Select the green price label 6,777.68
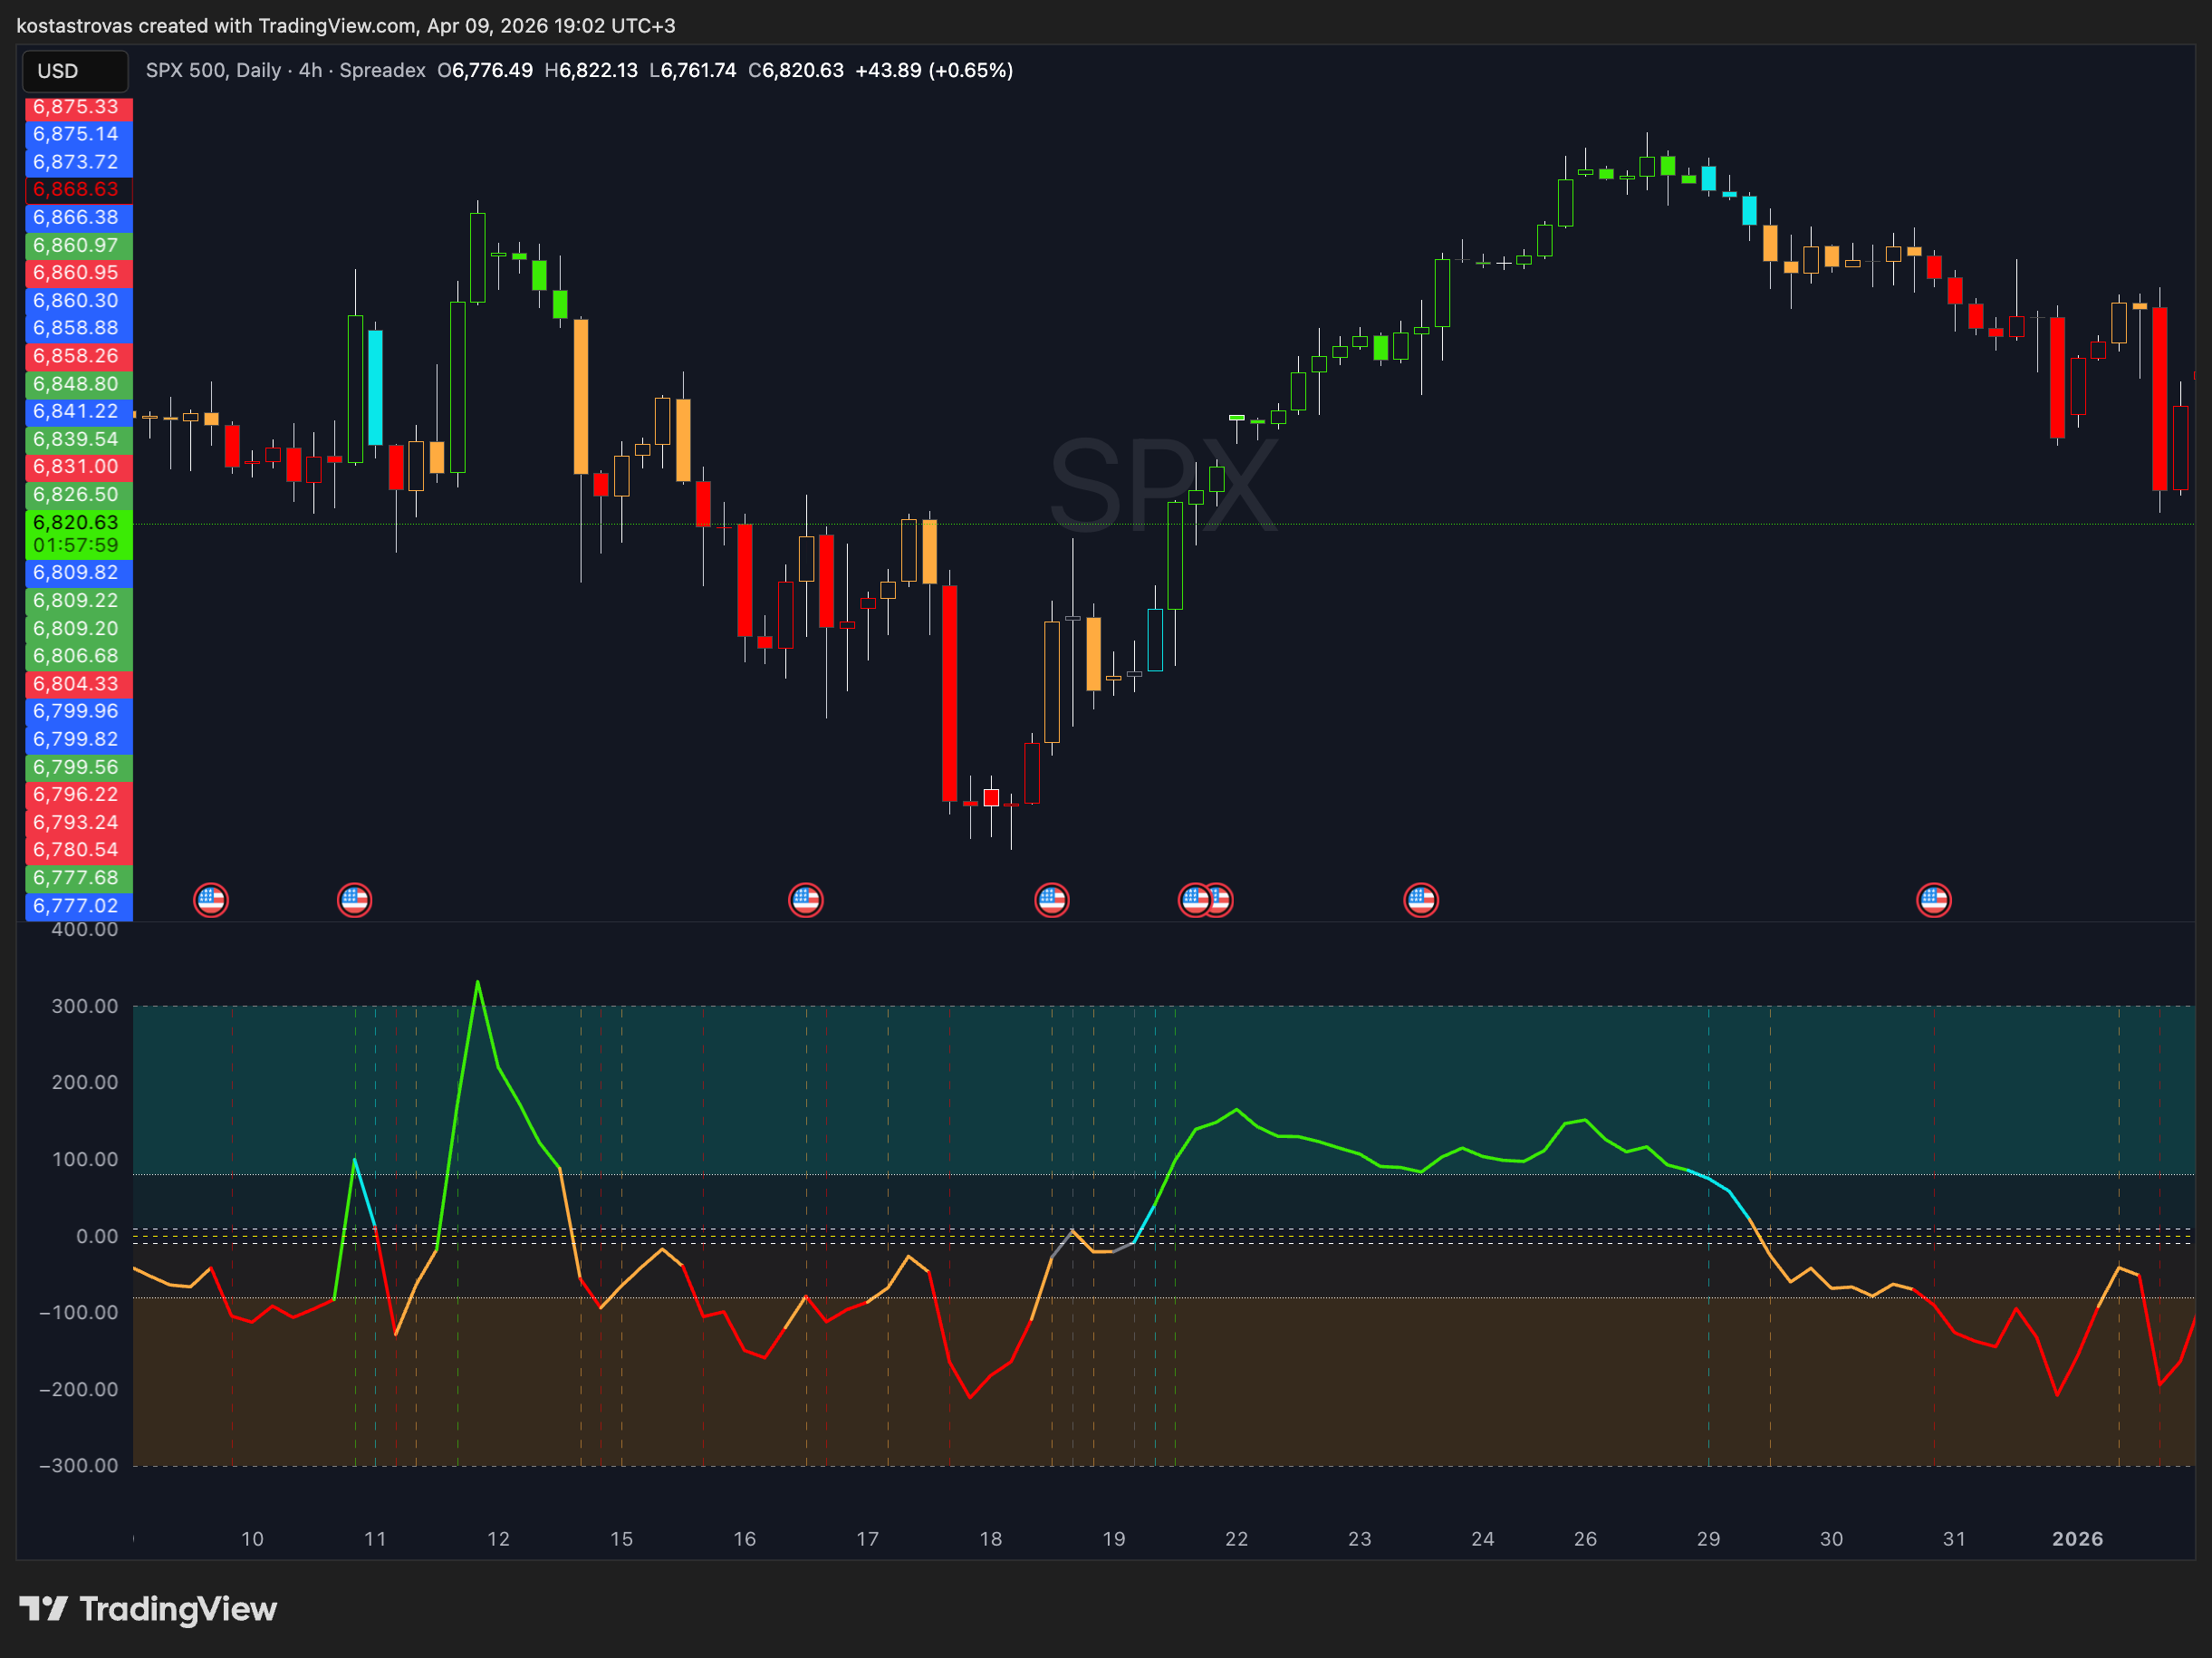Viewport: 2212px width, 1658px height. (78, 877)
